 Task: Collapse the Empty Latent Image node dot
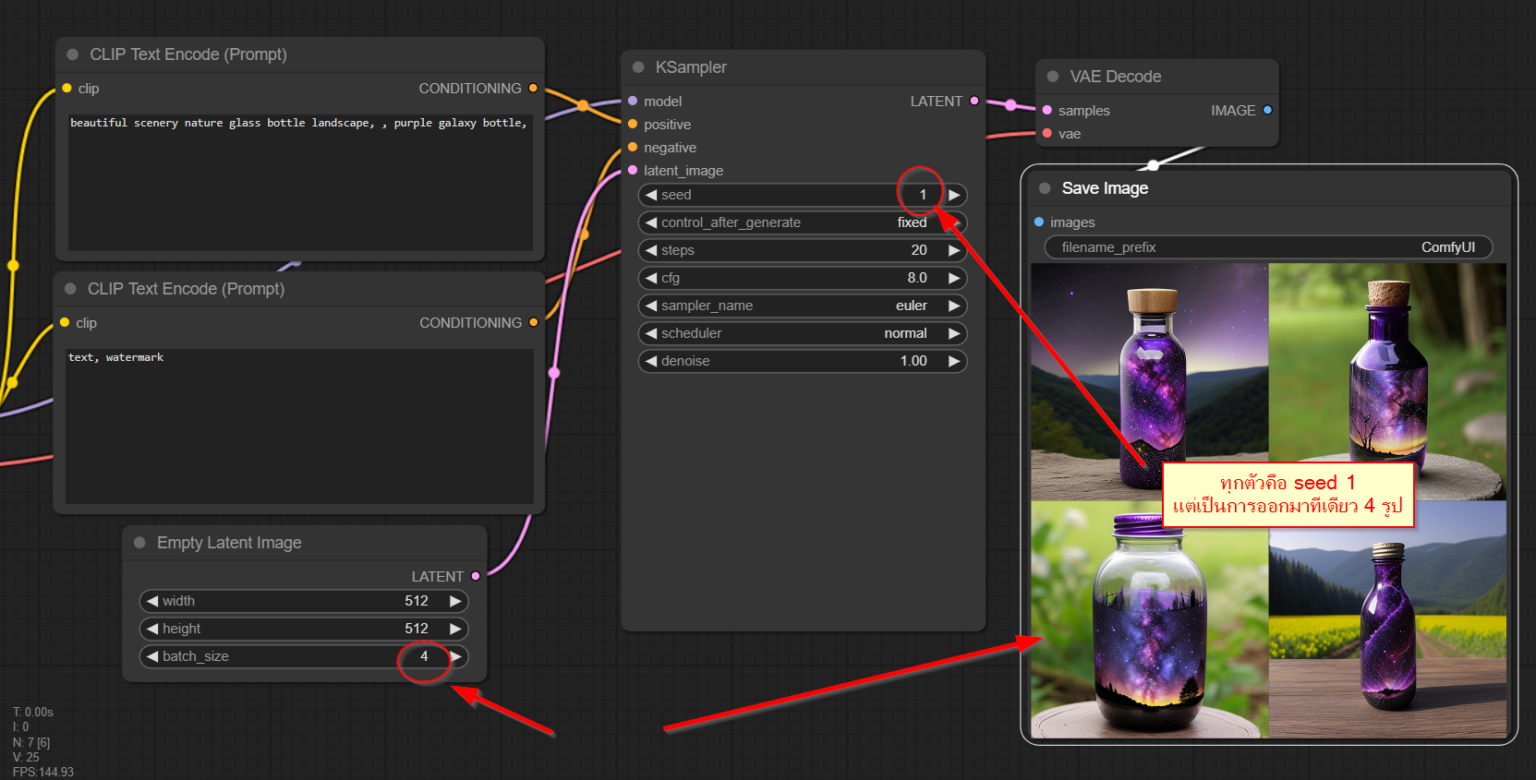click(x=140, y=543)
